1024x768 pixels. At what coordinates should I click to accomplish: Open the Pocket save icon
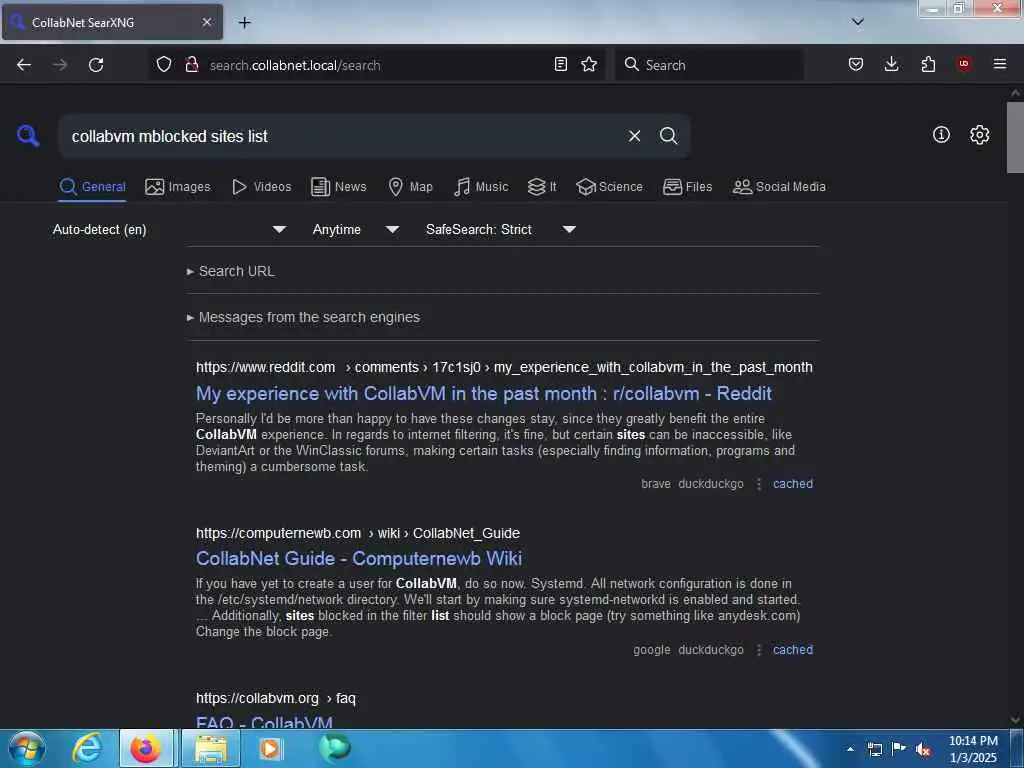[856, 64]
